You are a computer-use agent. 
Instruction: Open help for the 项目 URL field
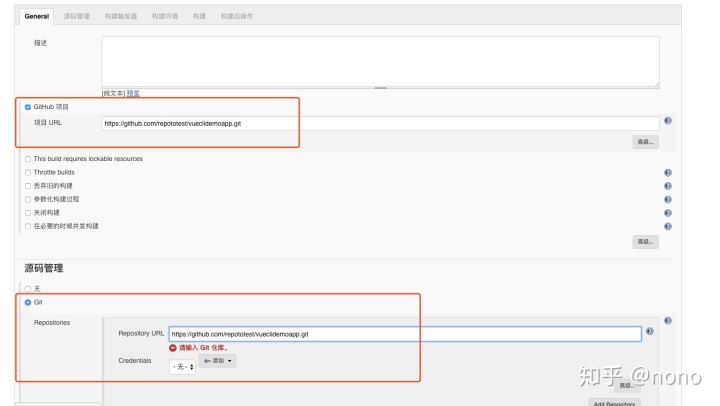pyautogui.click(x=668, y=121)
